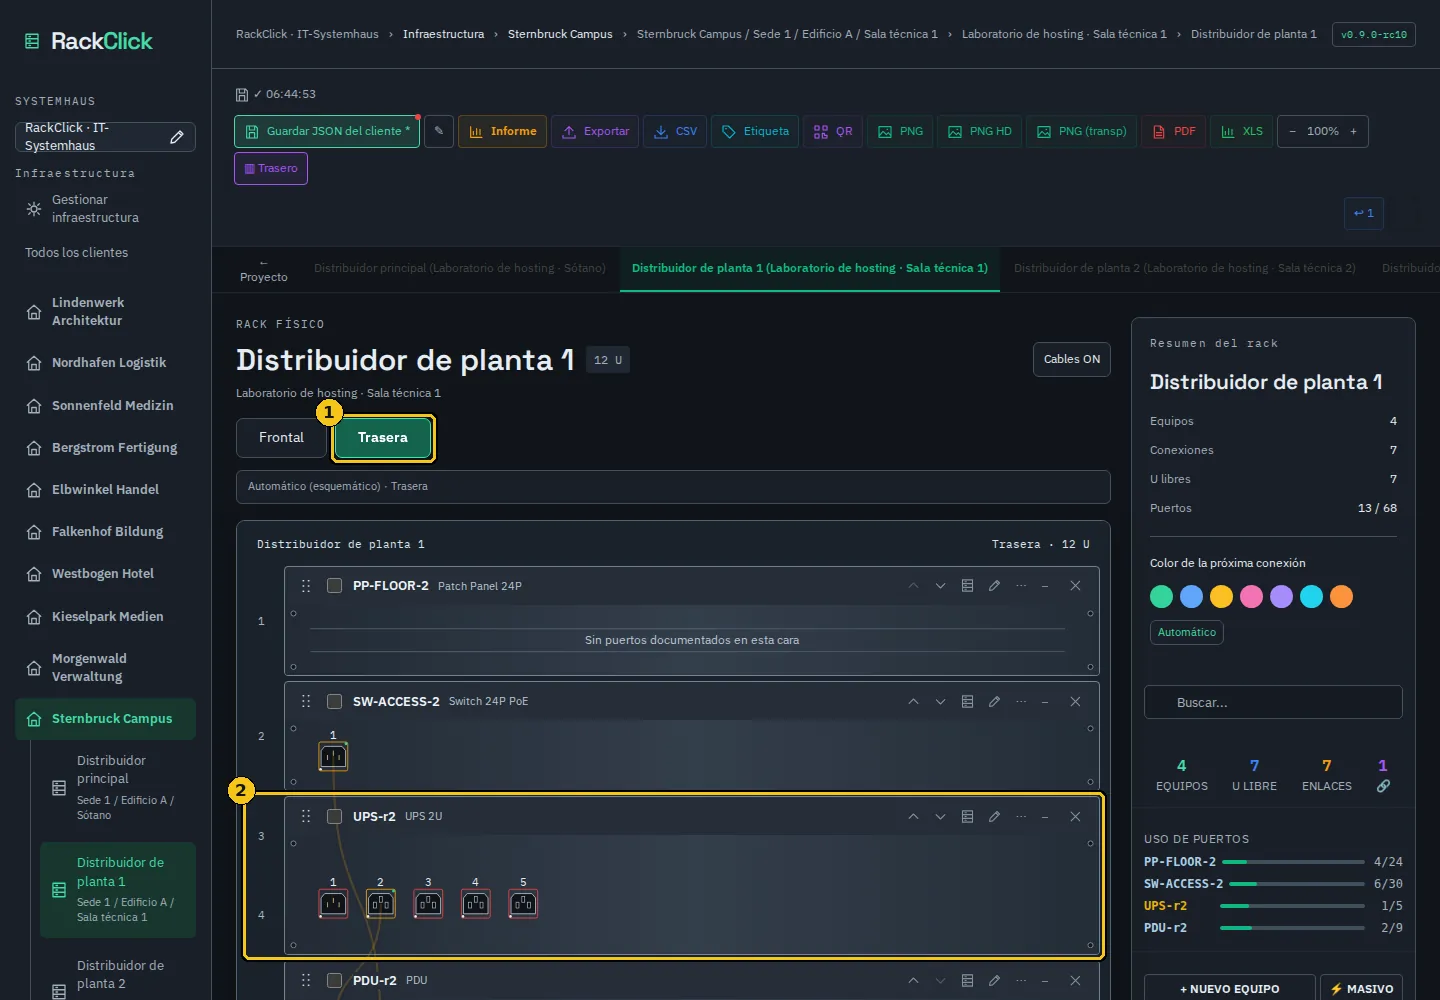Export rack as PDF
Image resolution: width=1440 pixels, height=1000 pixels.
tap(1174, 131)
